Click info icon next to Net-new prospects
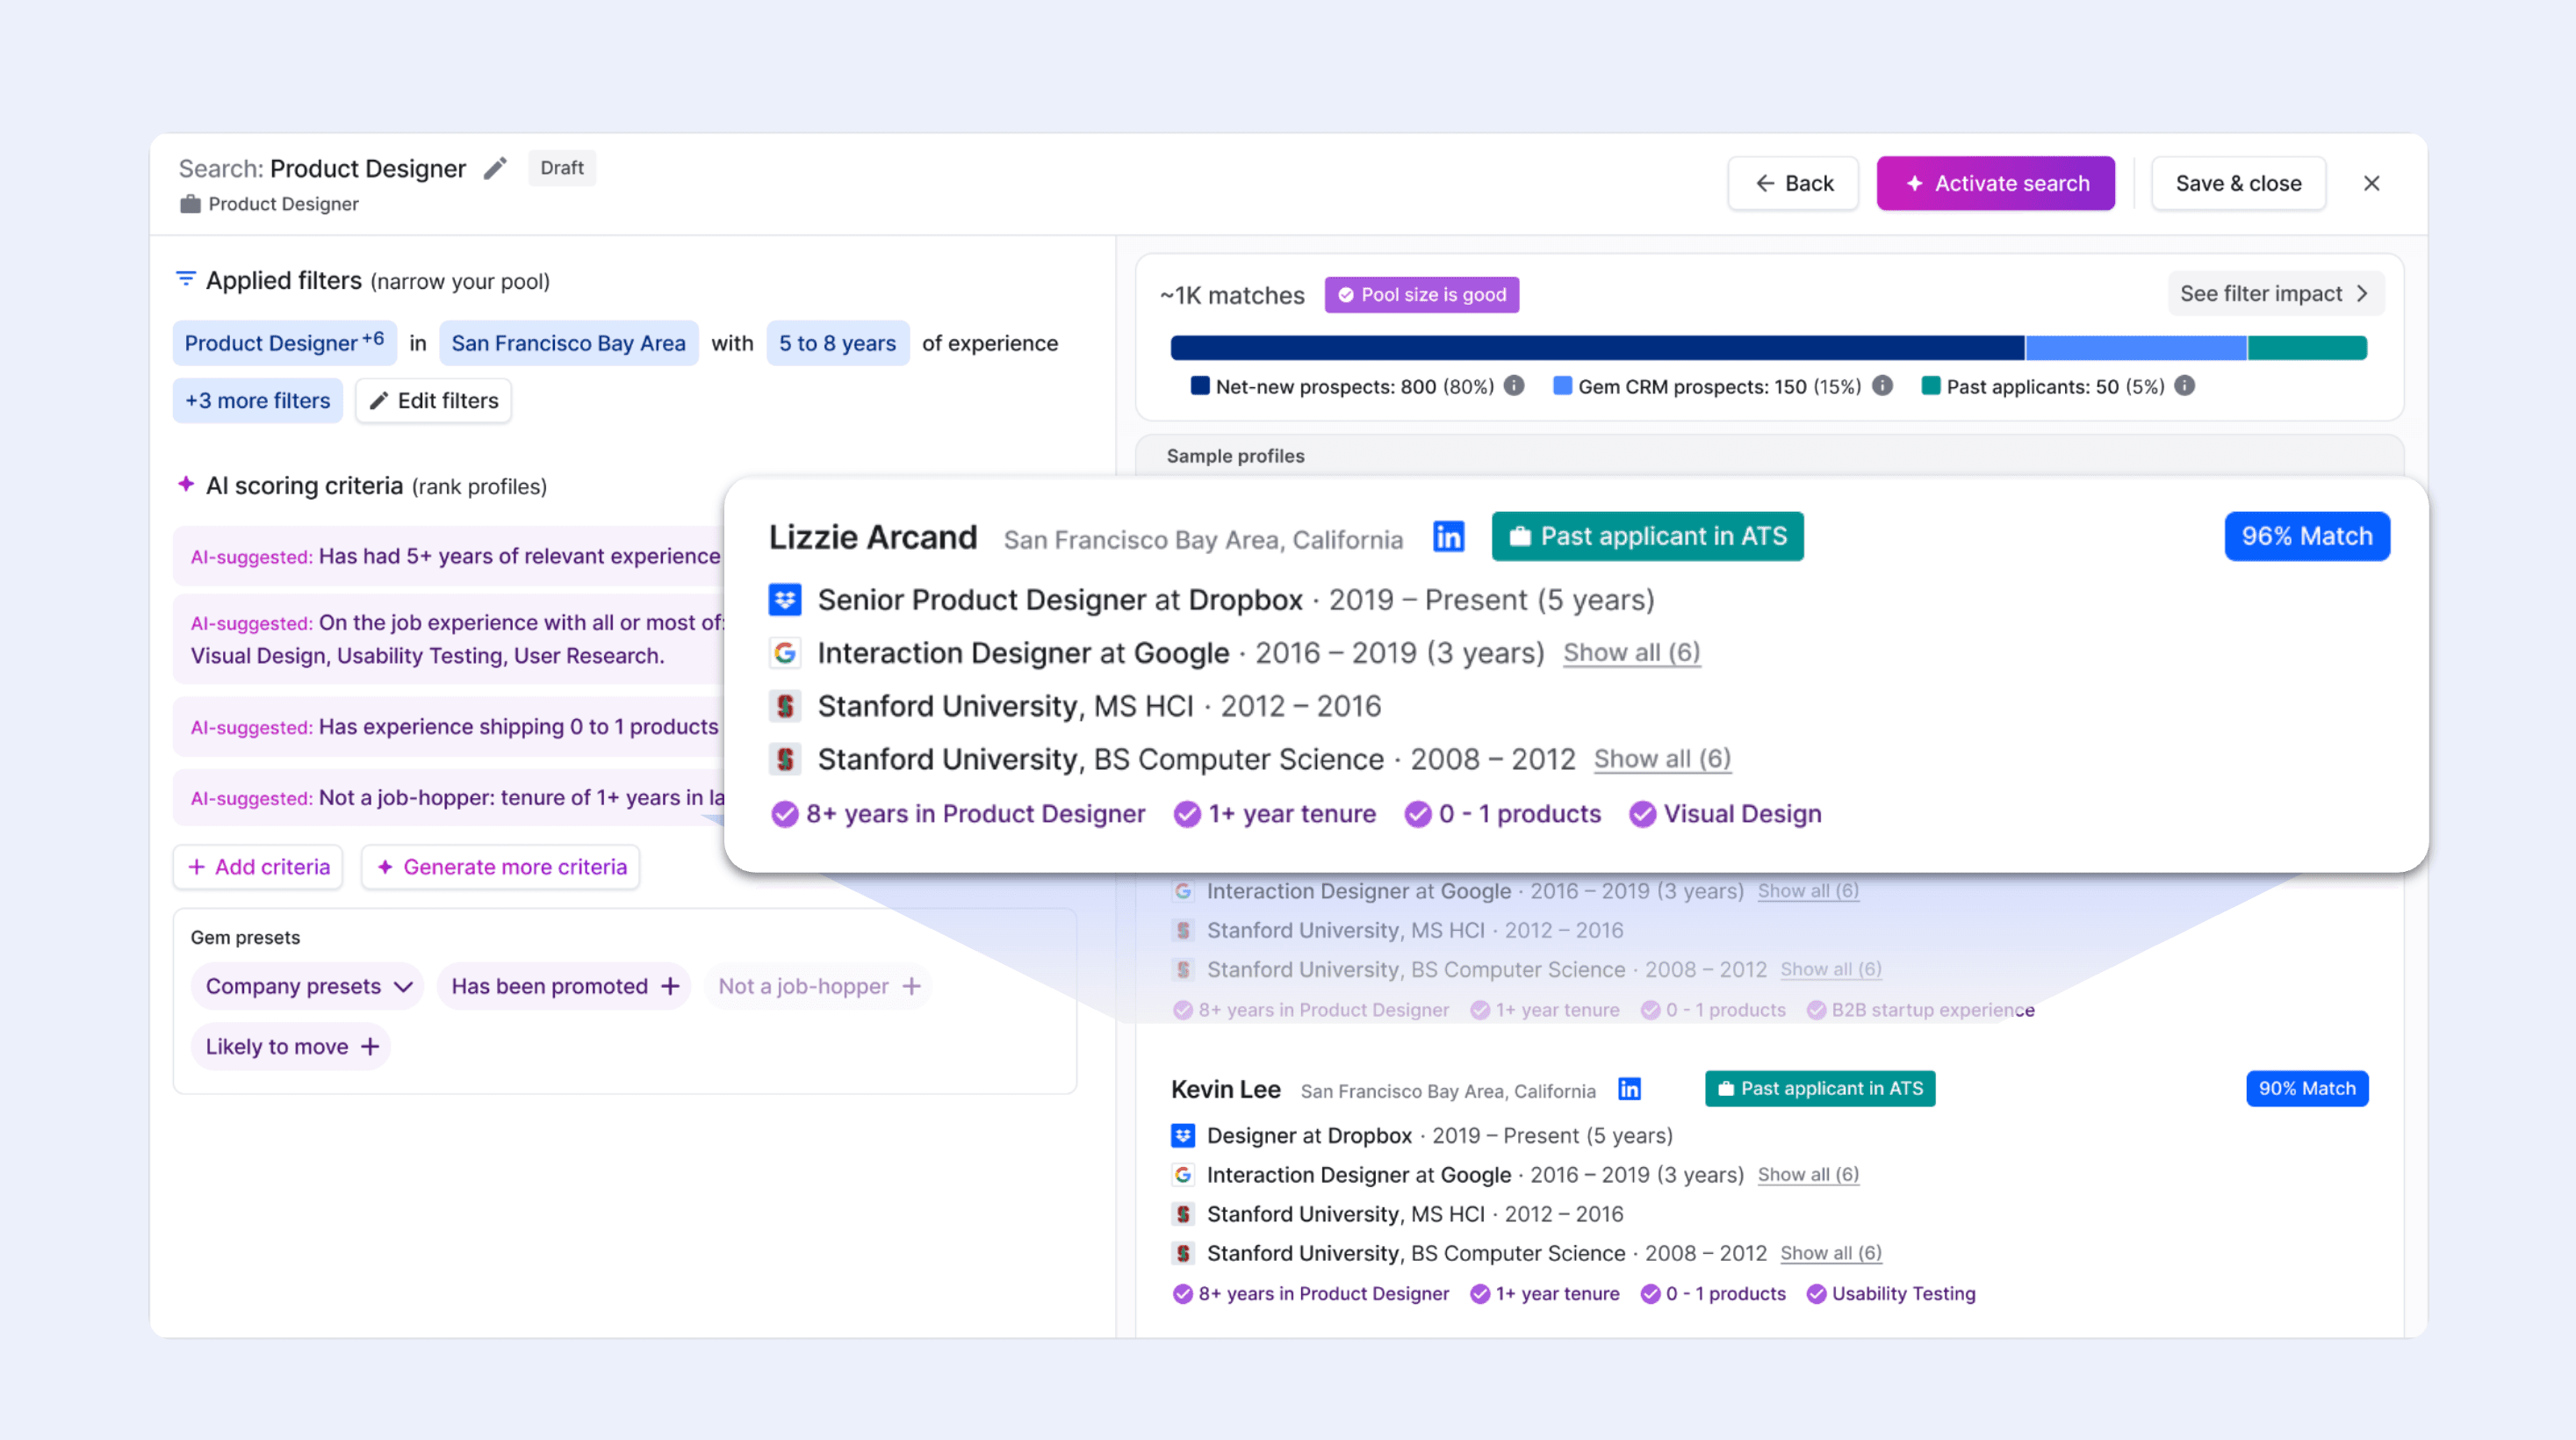 [x=1514, y=386]
